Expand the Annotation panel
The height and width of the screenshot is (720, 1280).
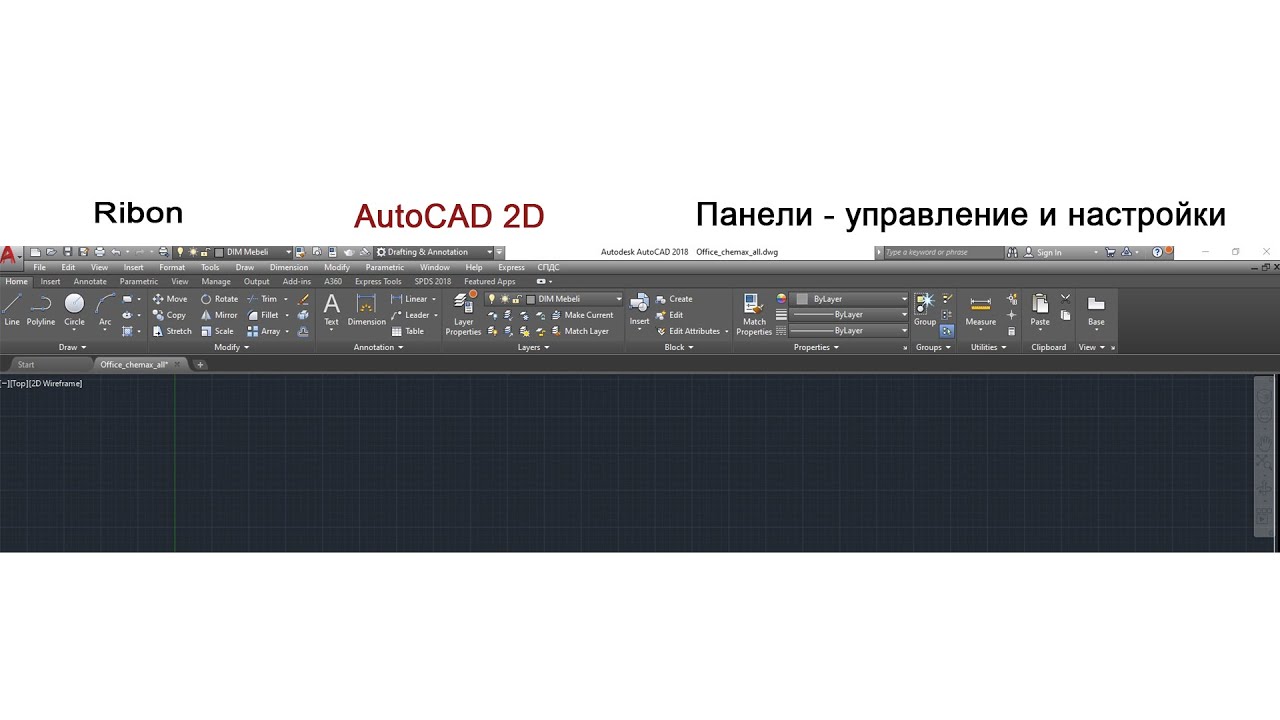click(378, 347)
